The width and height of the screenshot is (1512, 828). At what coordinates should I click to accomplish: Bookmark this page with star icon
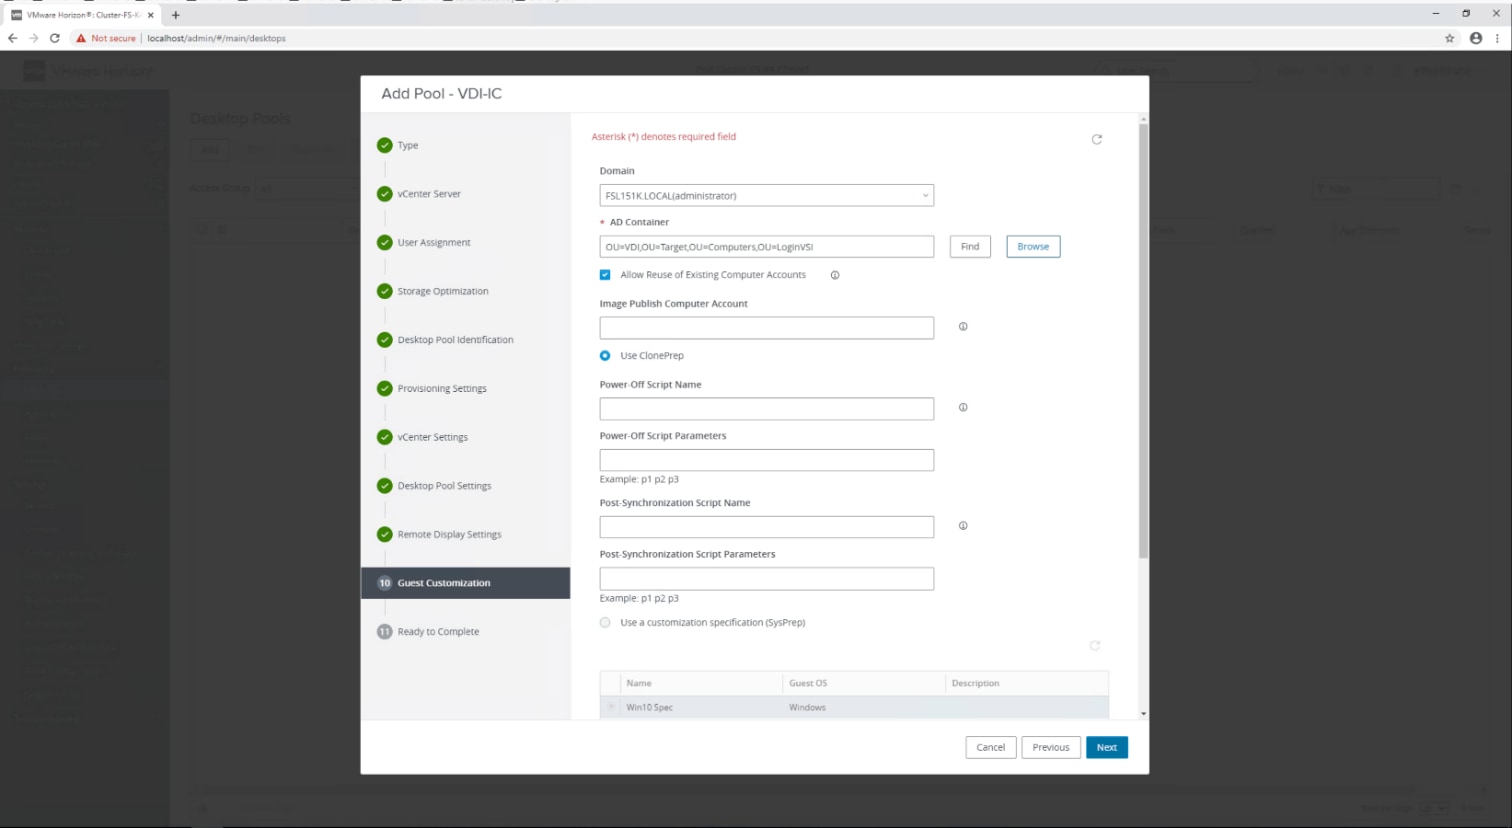pyautogui.click(x=1449, y=38)
